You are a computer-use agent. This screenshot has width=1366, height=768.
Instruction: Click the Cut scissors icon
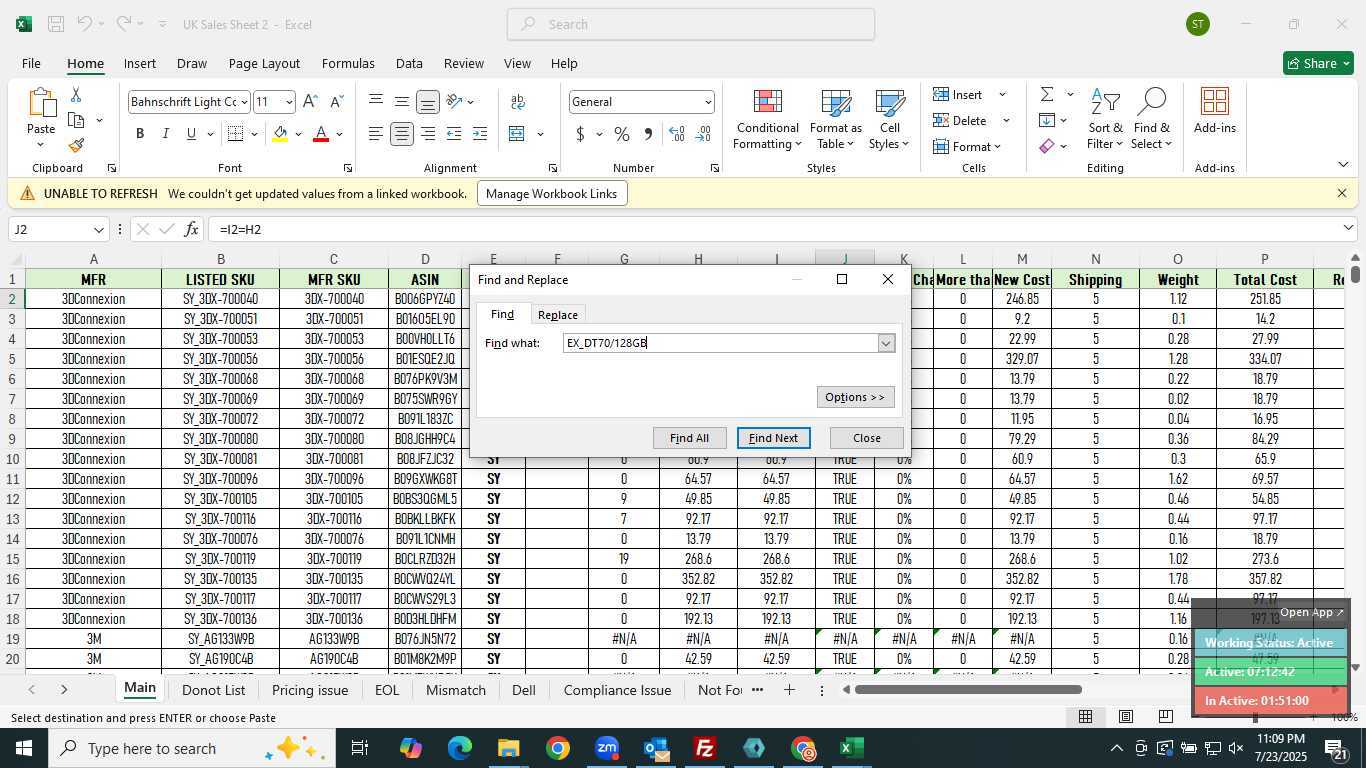click(x=76, y=95)
